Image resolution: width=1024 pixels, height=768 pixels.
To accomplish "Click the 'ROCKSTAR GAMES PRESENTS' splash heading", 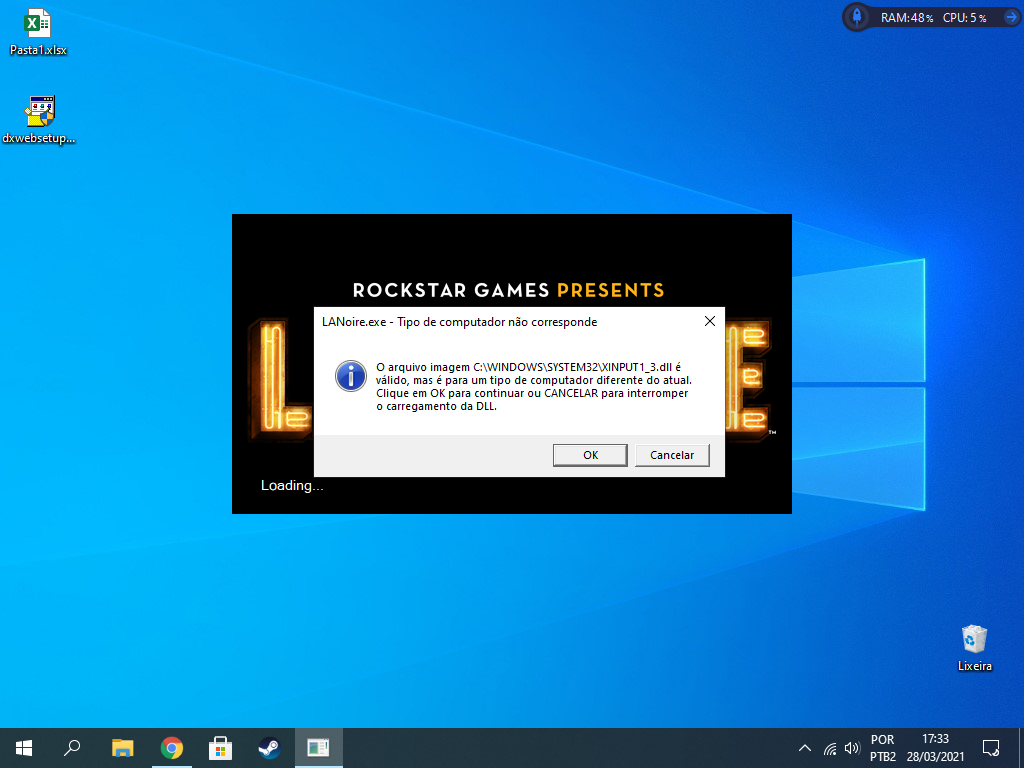I will coord(508,290).
